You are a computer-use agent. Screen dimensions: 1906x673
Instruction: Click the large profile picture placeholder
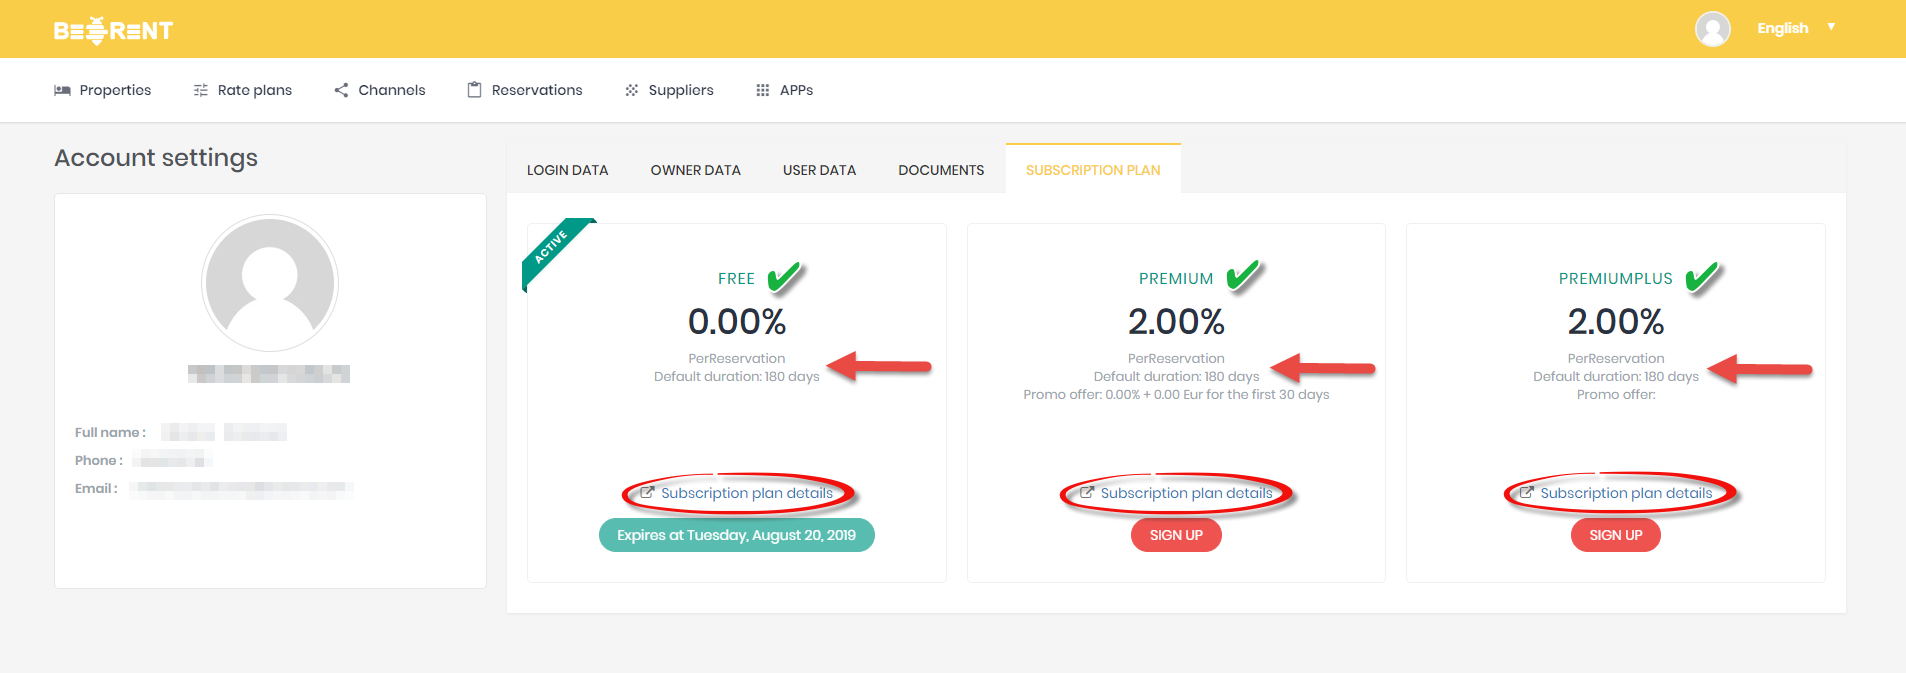click(270, 283)
